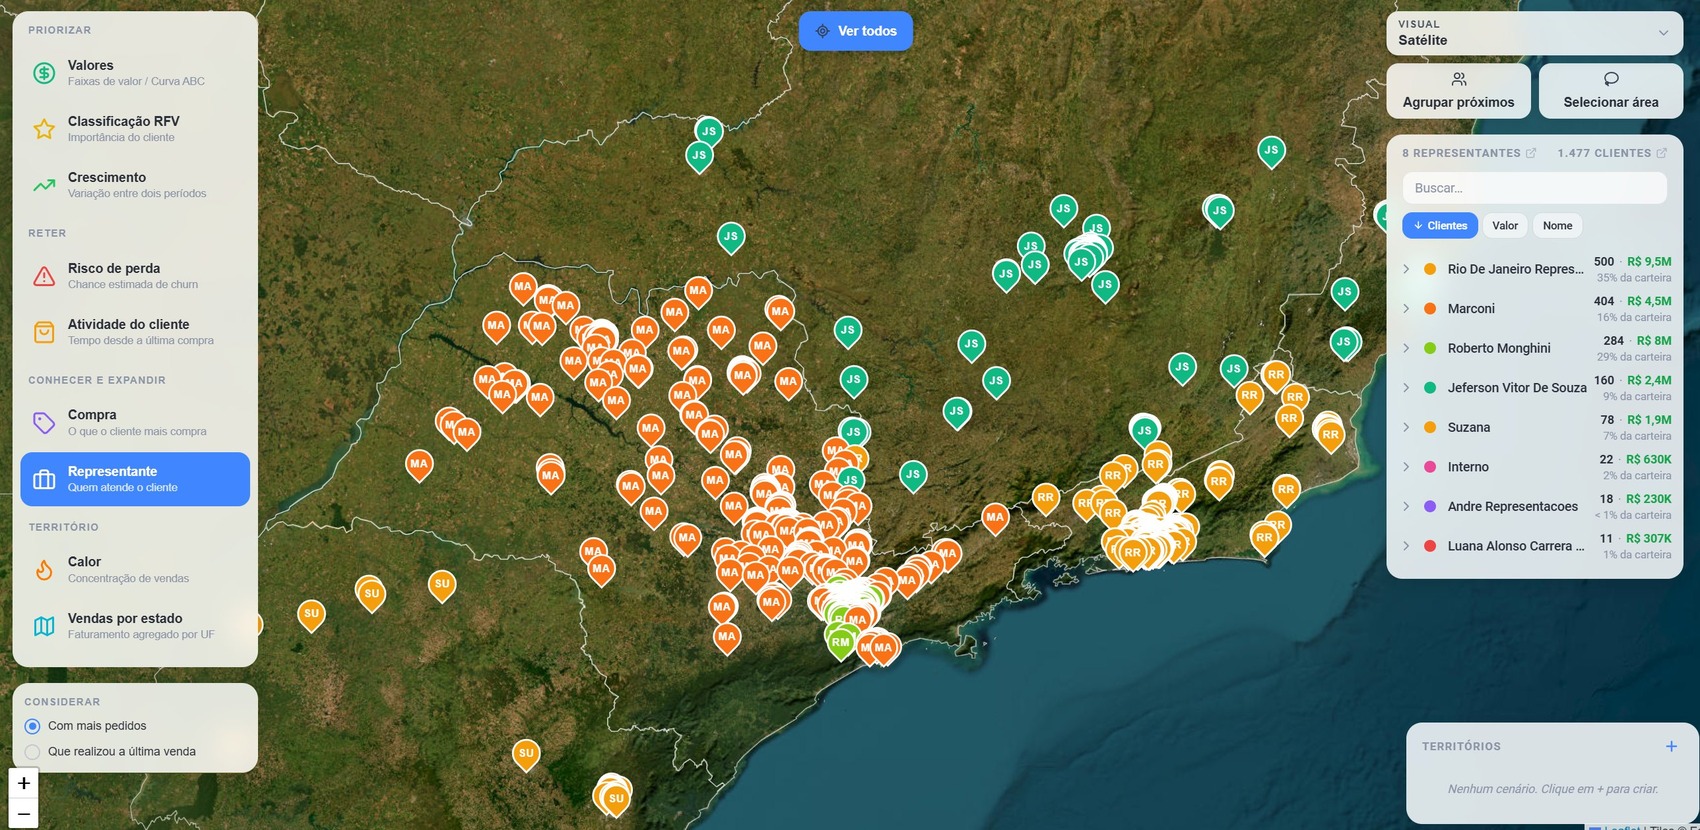Sort the list by Nome
Viewport: 1700px width, 830px height.
pyautogui.click(x=1558, y=226)
